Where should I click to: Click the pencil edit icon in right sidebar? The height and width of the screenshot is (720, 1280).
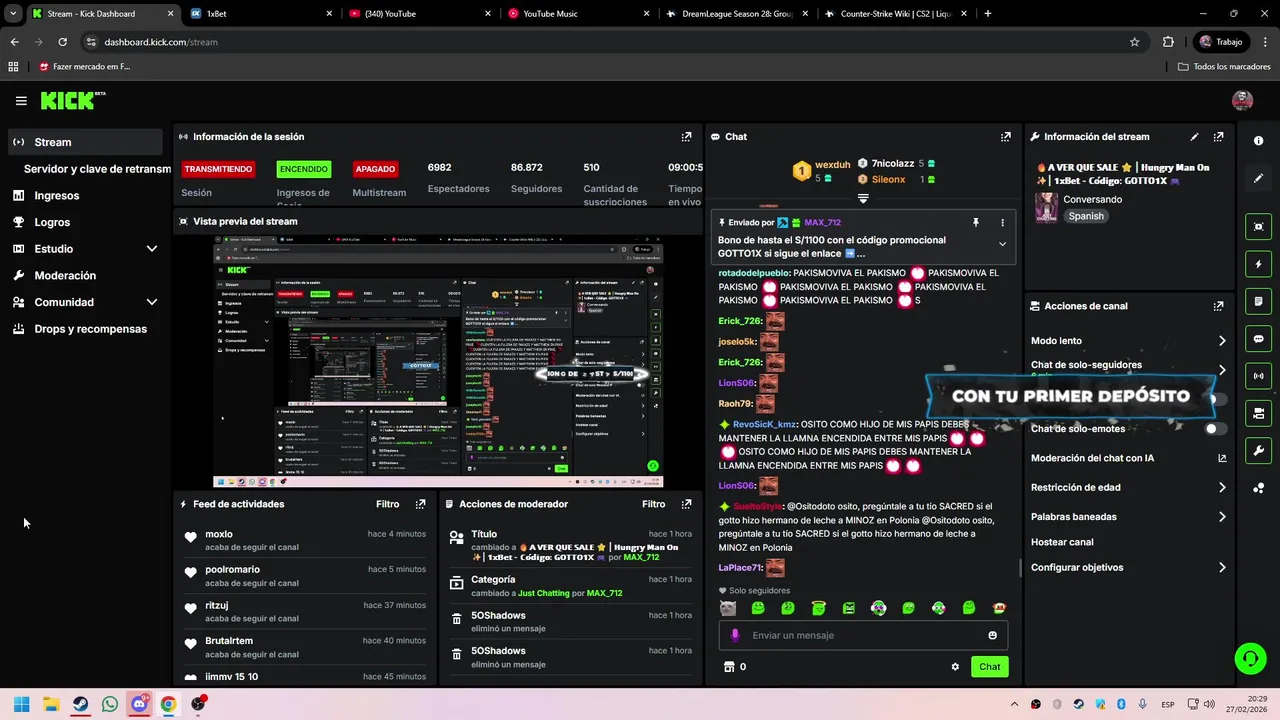point(1258,178)
